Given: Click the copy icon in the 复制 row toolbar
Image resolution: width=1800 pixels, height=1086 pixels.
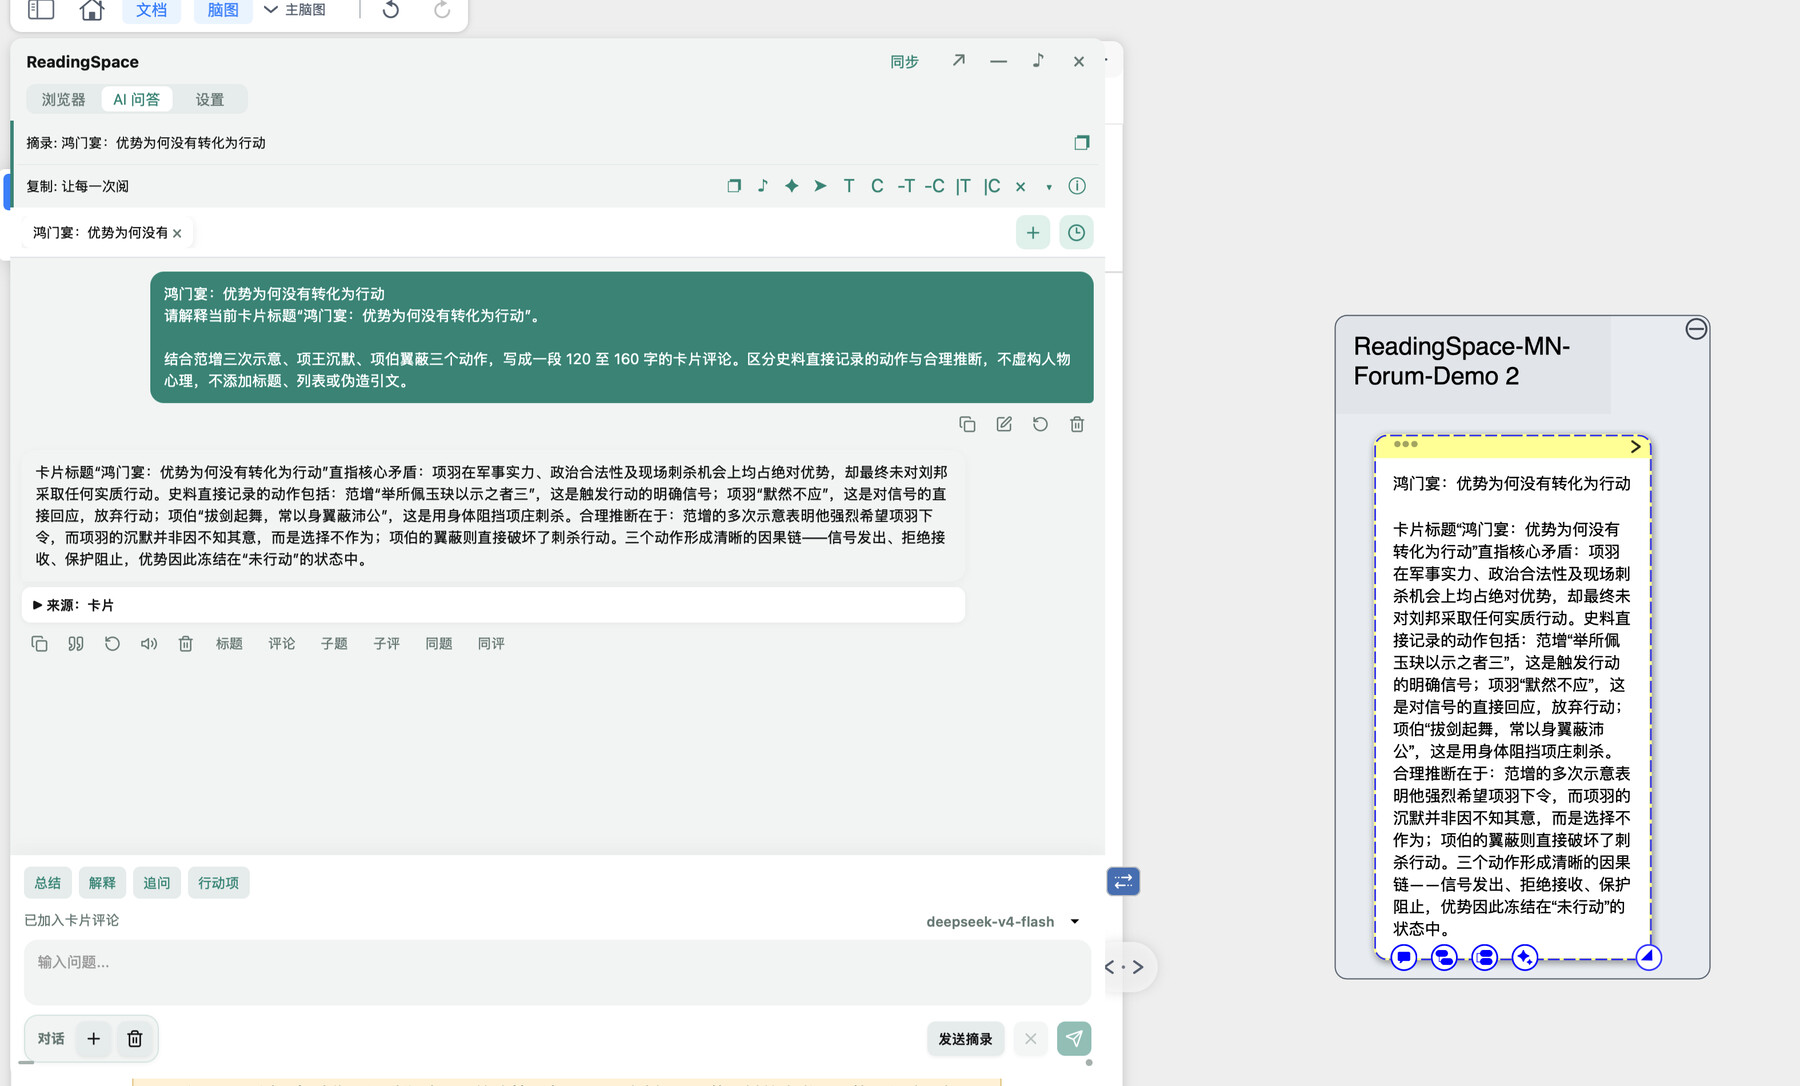Looking at the screenshot, I should 734,186.
